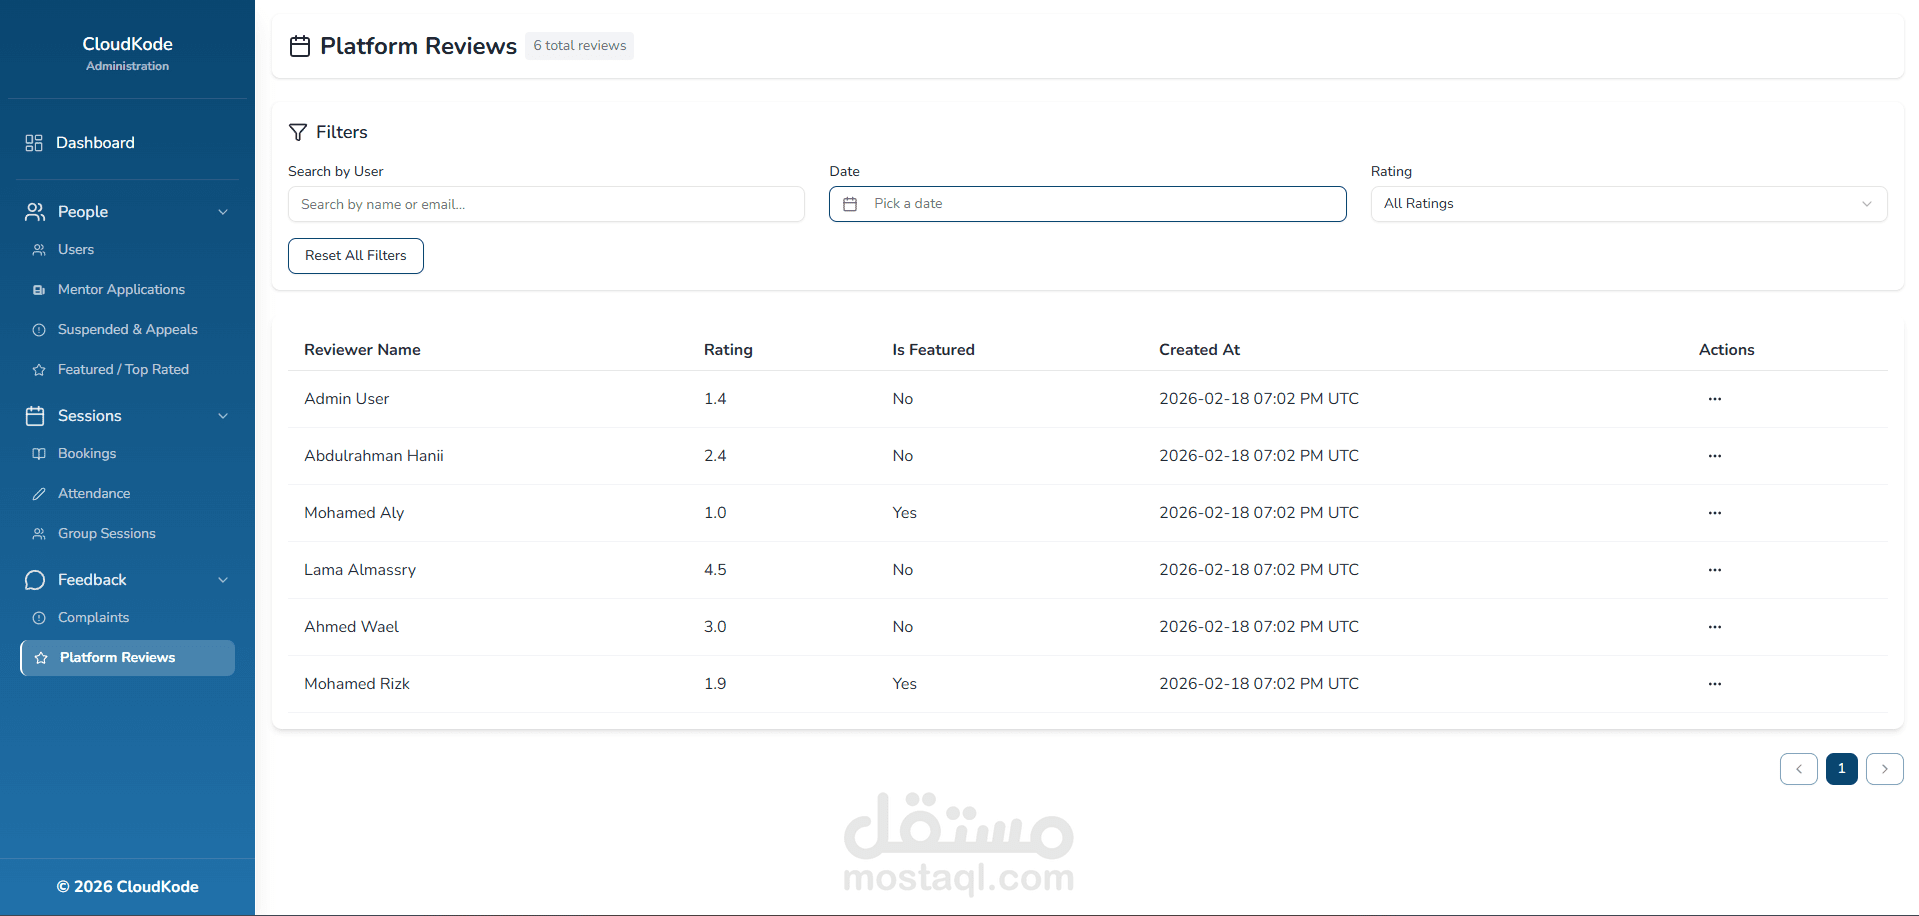Select page 1 in pagination
Image resolution: width=1919 pixels, height=916 pixels.
[1841, 769]
